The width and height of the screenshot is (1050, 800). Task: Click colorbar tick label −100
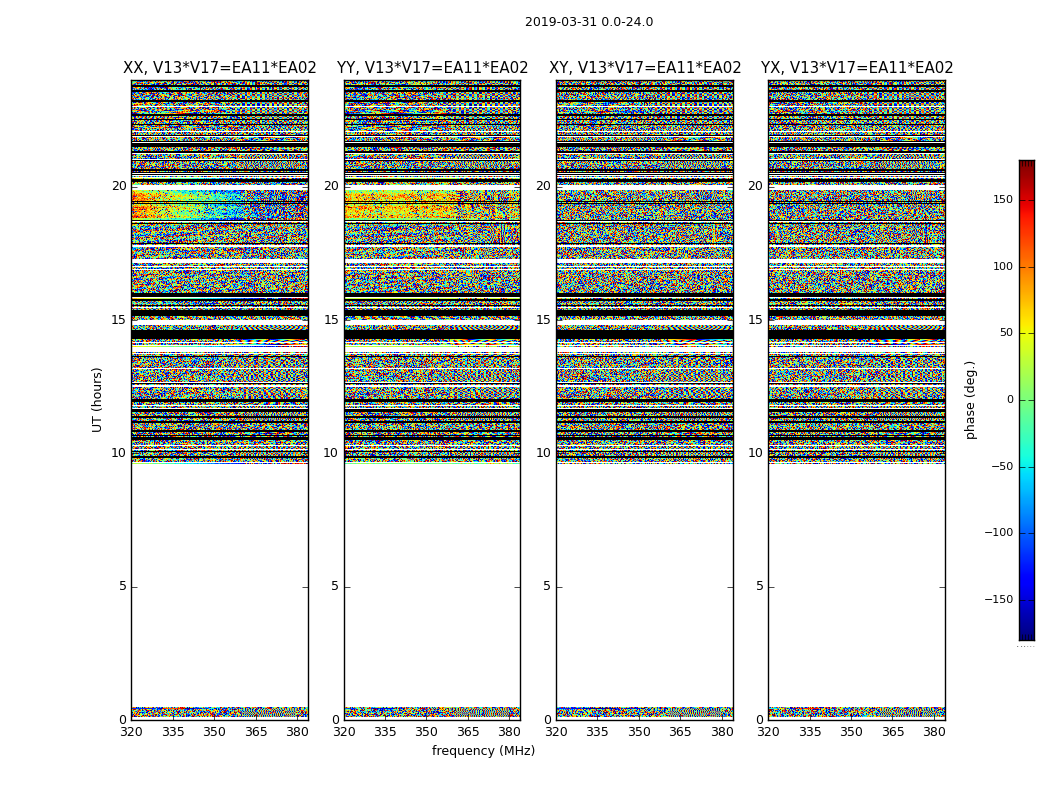pyautogui.click(x=998, y=533)
